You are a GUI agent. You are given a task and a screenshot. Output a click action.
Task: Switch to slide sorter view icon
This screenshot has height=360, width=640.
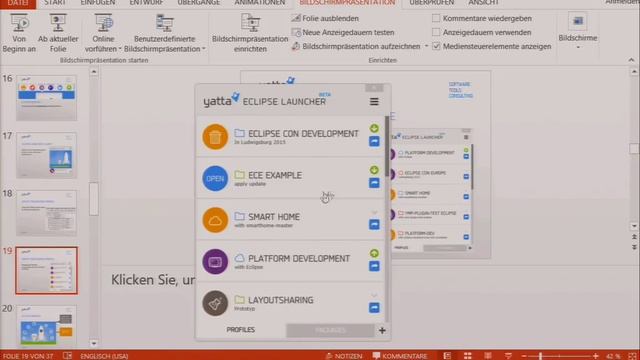point(468,356)
